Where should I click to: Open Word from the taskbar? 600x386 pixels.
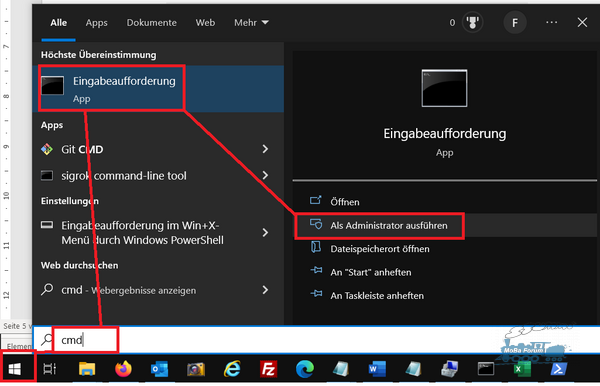[x=377, y=369]
